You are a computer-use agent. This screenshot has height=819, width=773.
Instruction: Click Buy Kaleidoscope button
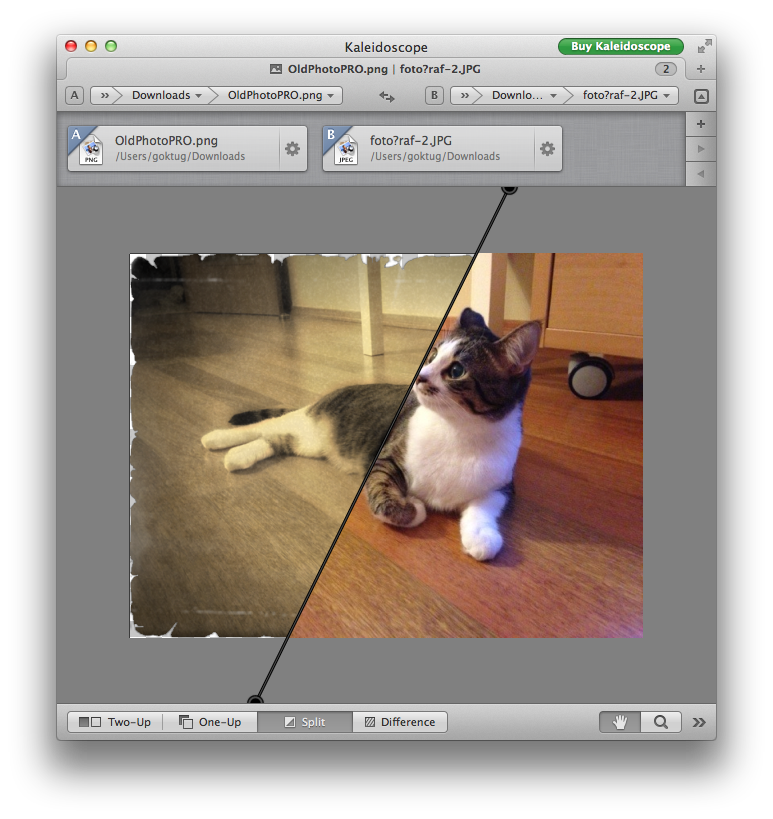click(620, 46)
